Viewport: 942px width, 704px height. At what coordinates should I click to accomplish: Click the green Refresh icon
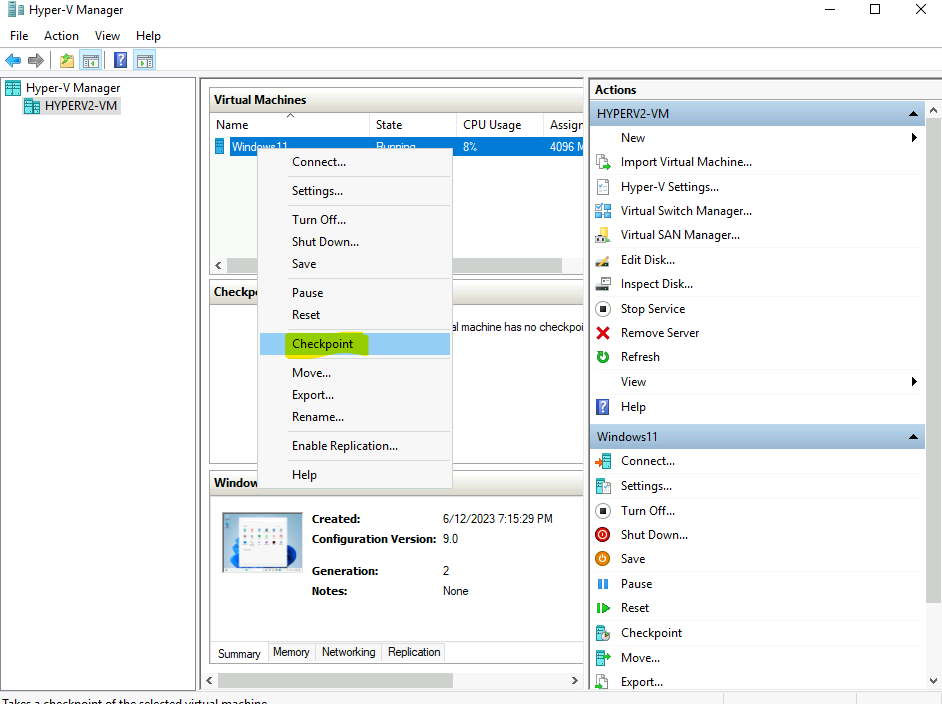603,357
